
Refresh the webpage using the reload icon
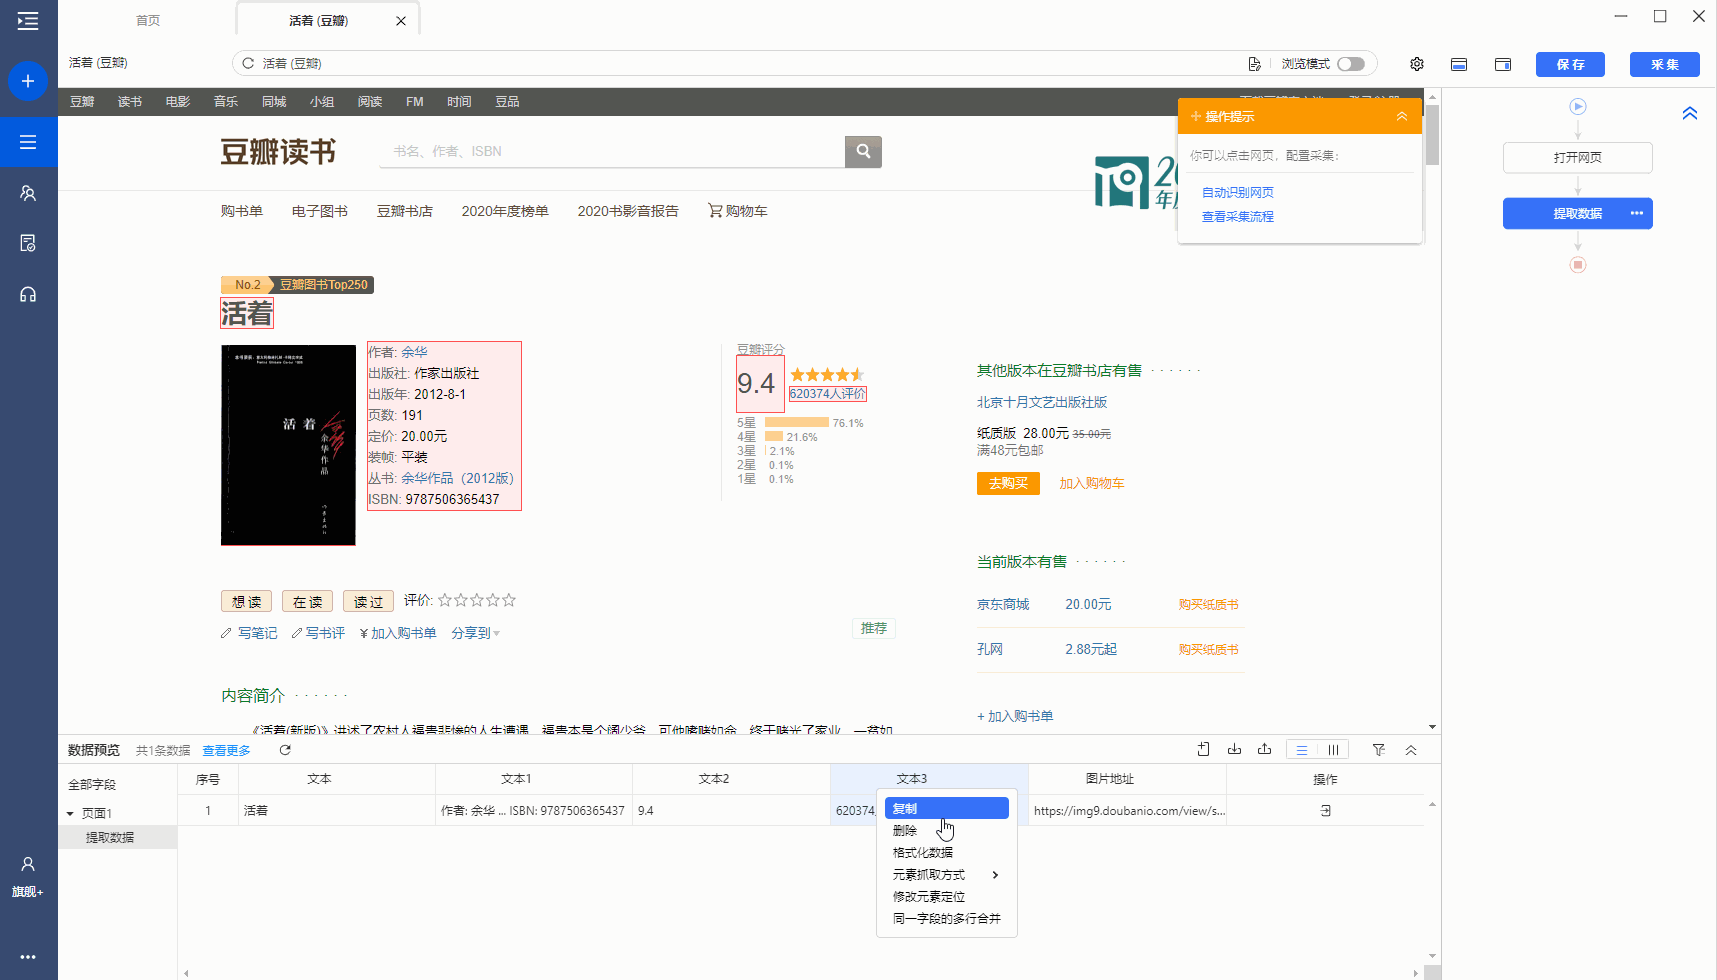247,62
